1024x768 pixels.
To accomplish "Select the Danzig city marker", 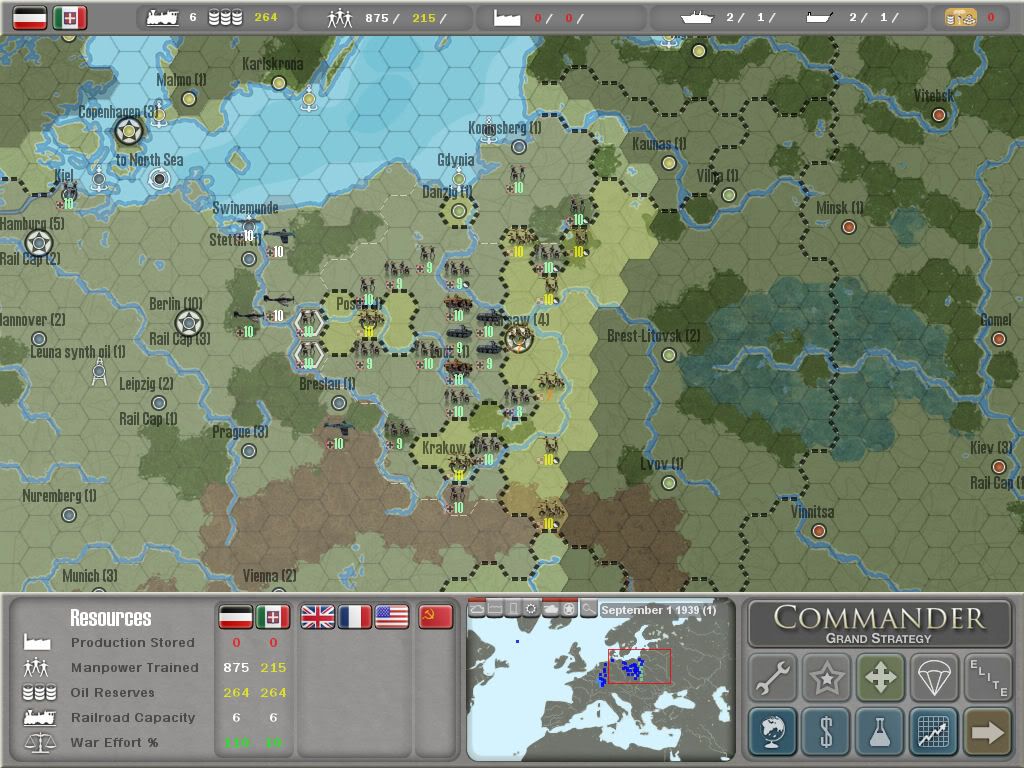I will click(459, 211).
